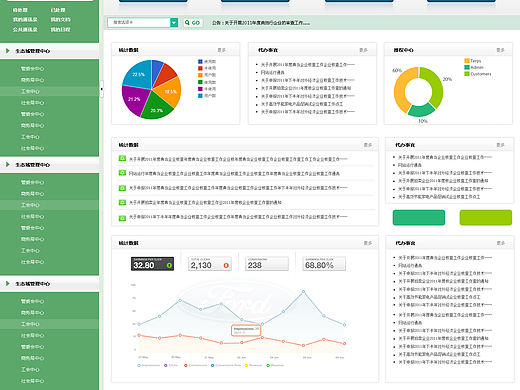This screenshot has width=520, height=390.
Task: Toggle the purple Clicks series in chart legend
Action: tap(171, 365)
